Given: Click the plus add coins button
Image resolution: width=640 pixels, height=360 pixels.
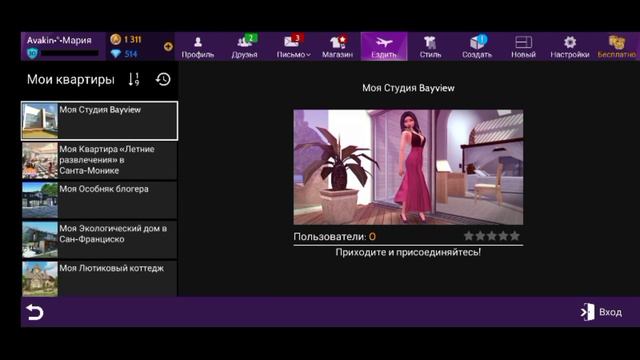Looking at the screenshot, I should (168, 47).
